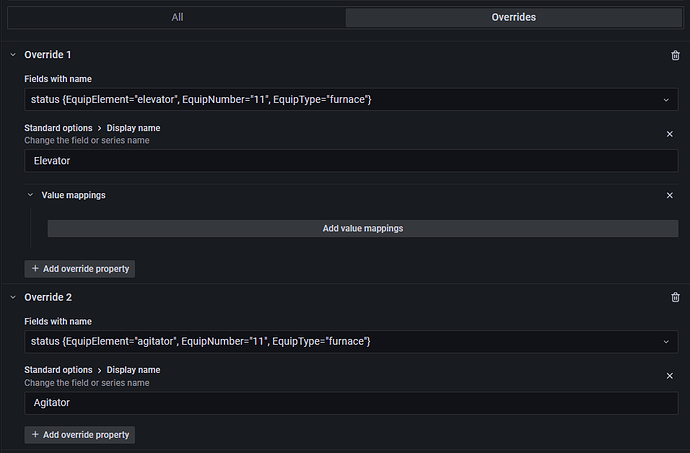Remove Value mappings property
Viewport: 690px width, 453px height.
669,195
